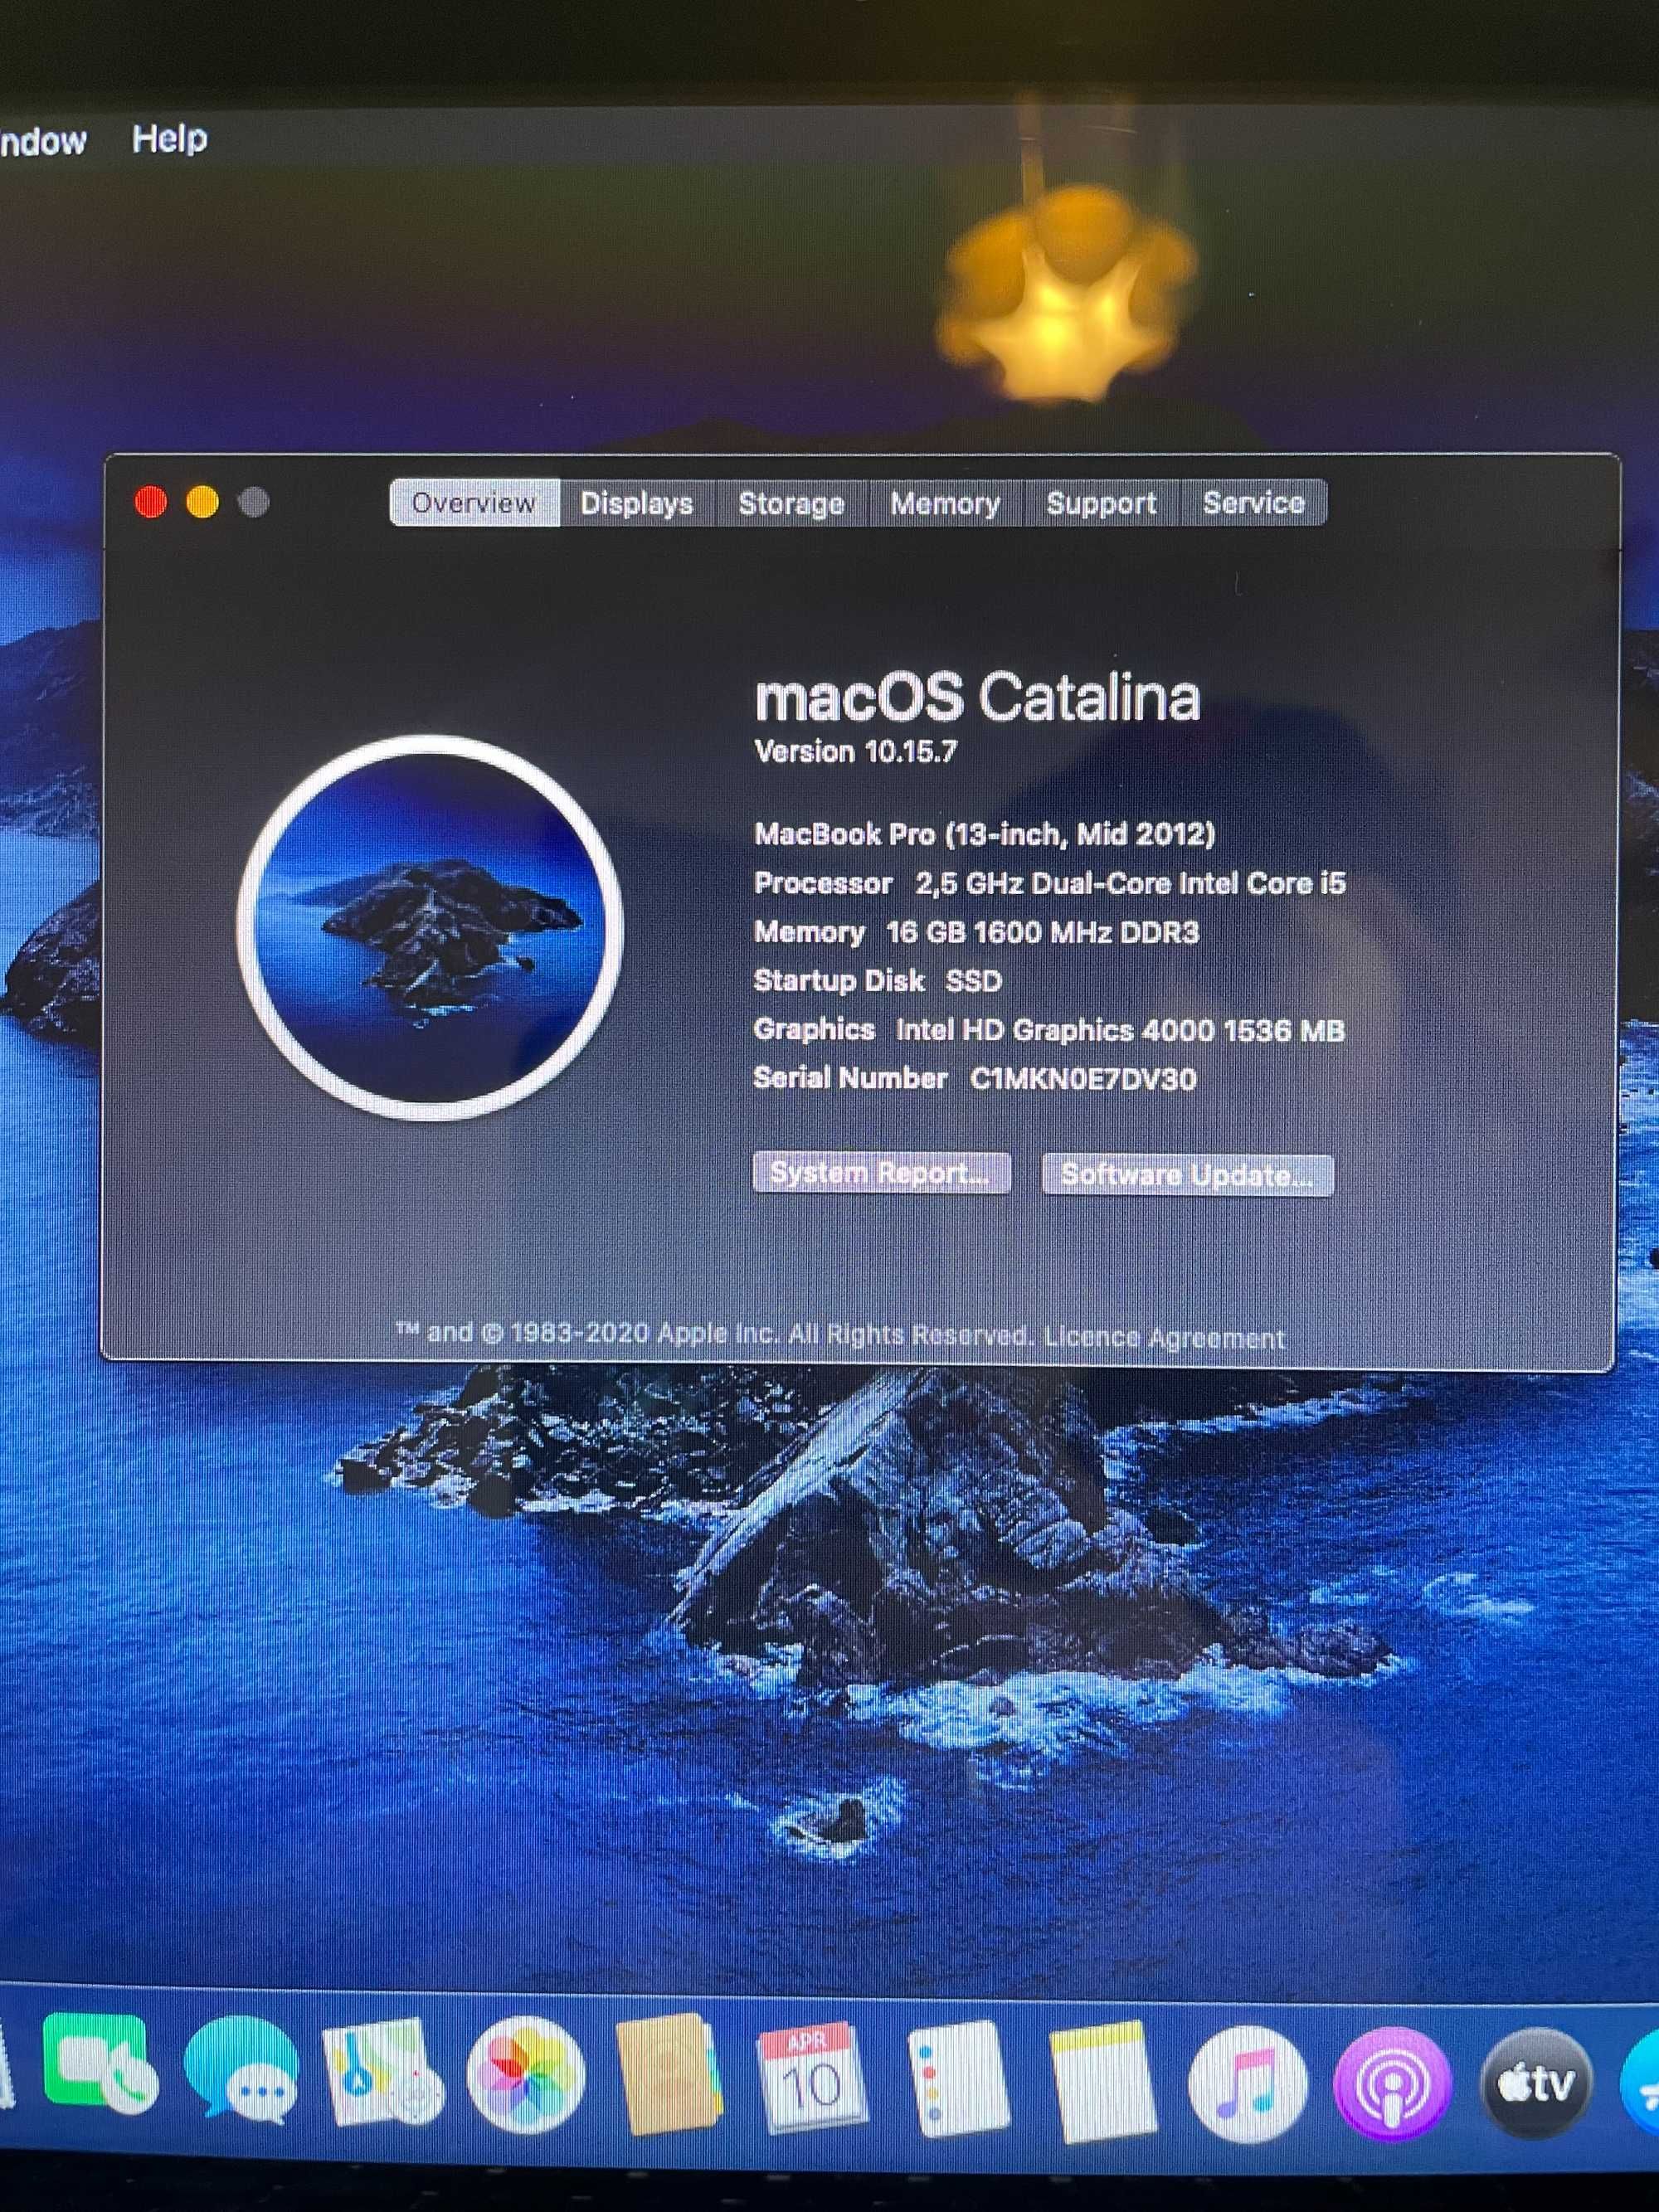The image size is (1659, 2212).
Task: Launch the Maps app in the Dock
Action: click(x=383, y=2071)
